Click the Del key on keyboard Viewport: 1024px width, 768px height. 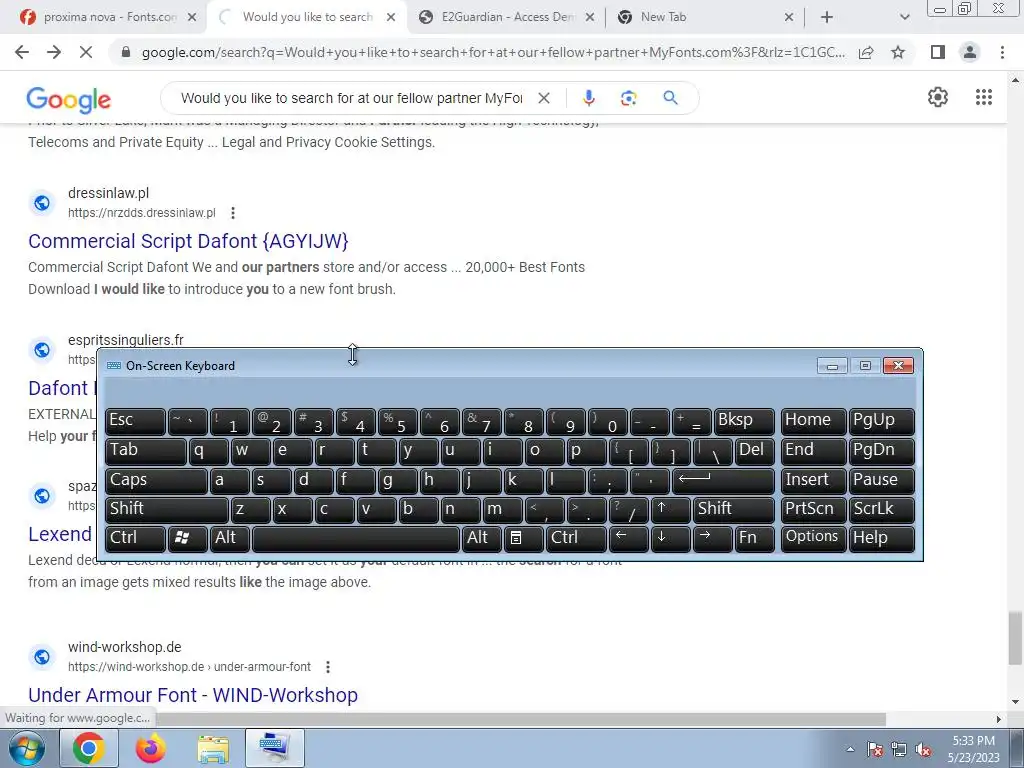[x=754, y=451]
